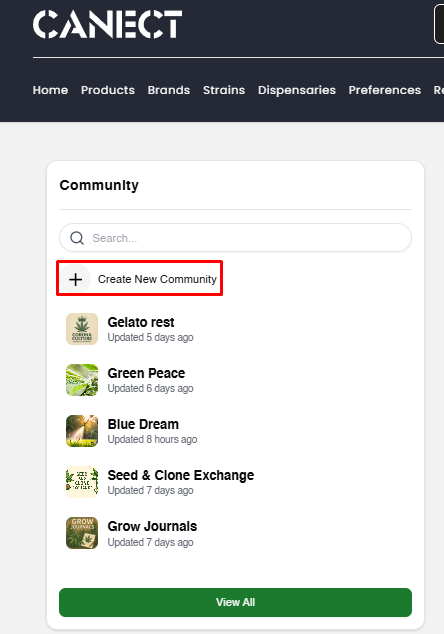The height and width of the screenshot is (634, 444).
Task: Click the Green Peace thumbnail
Action: tap(82, 380)
